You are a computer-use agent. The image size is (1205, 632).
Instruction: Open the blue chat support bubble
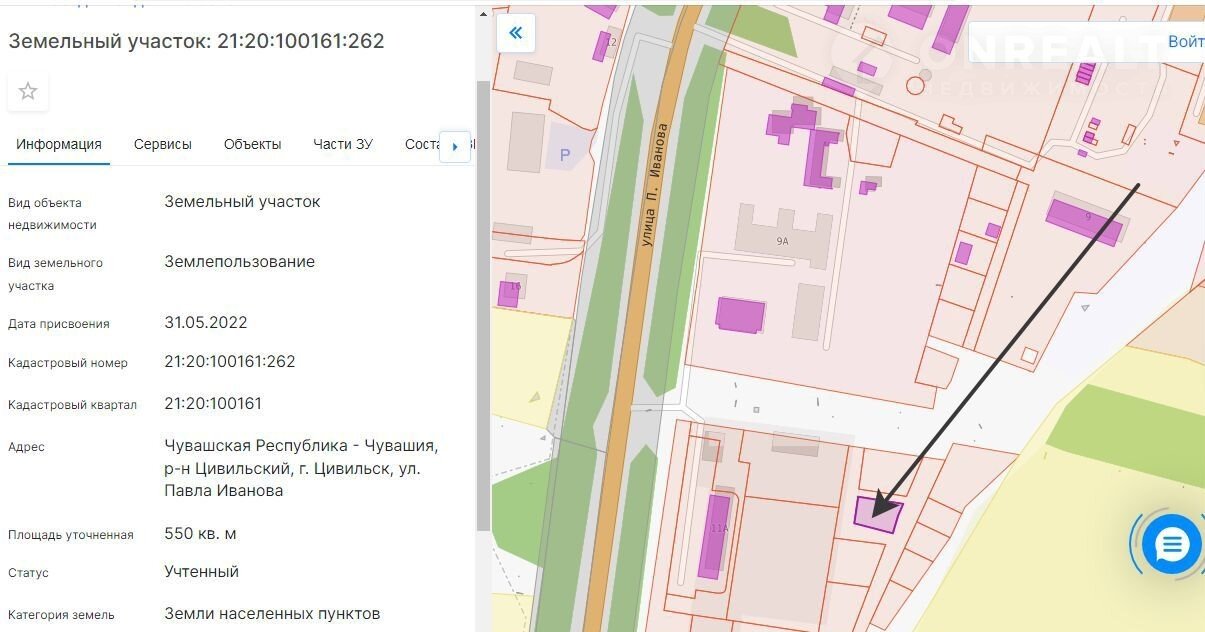click(x=1171, y=545)
